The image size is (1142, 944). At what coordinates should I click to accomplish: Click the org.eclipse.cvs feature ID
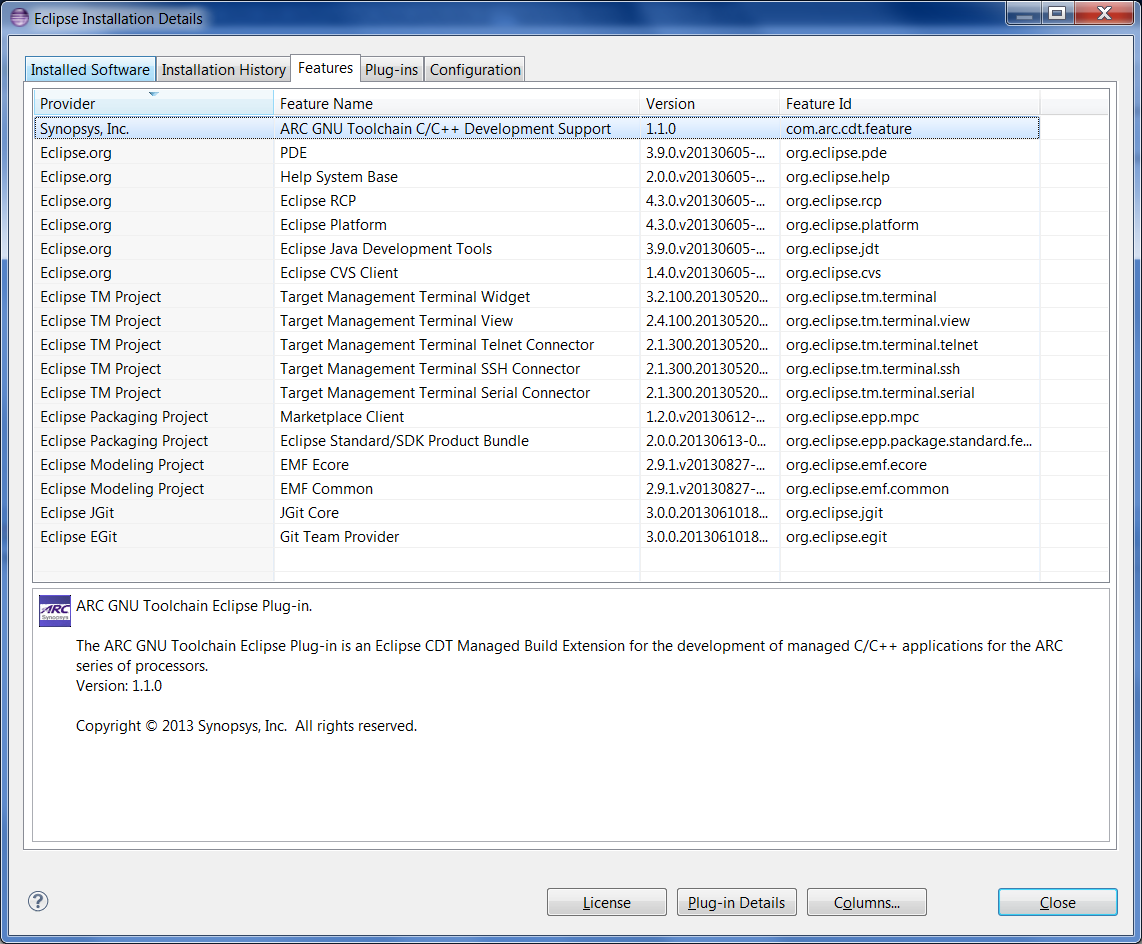833,273
